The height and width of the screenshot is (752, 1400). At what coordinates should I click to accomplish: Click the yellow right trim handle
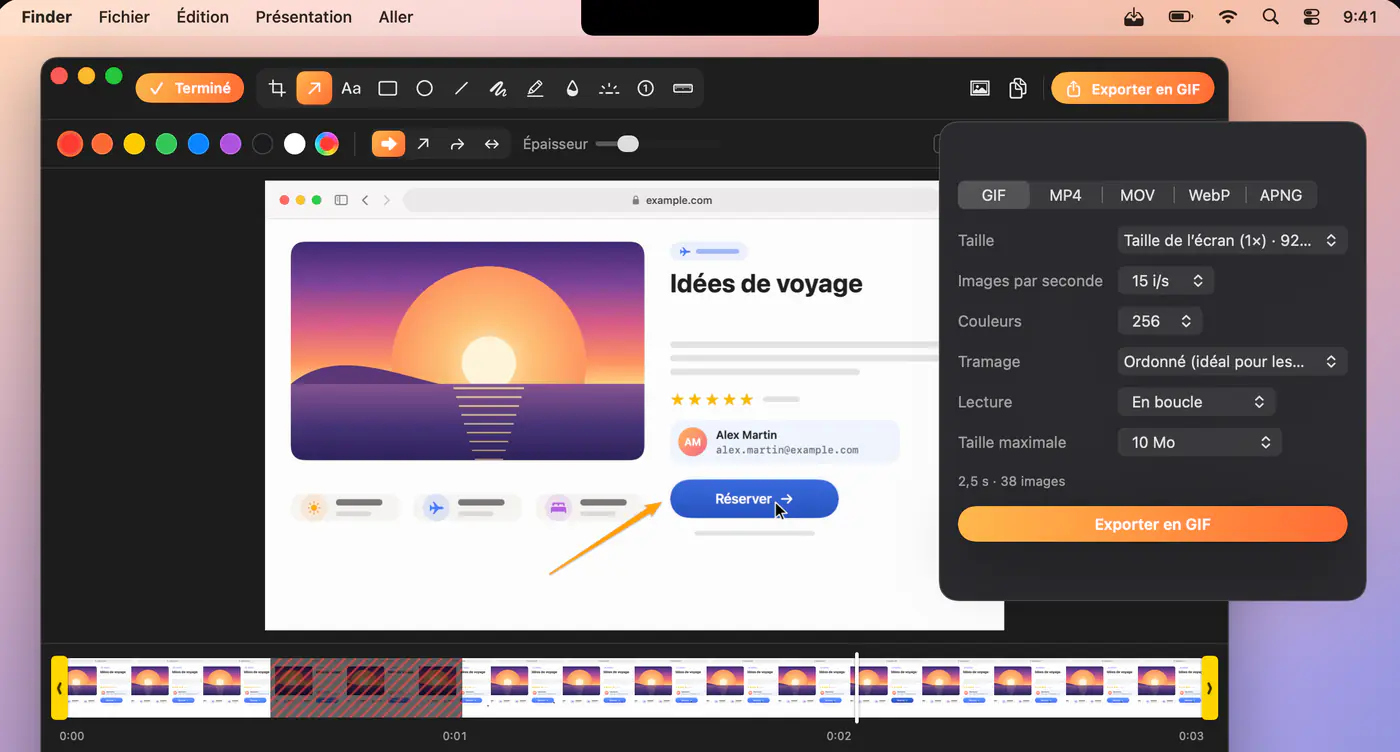click(x=1210, y=688)
